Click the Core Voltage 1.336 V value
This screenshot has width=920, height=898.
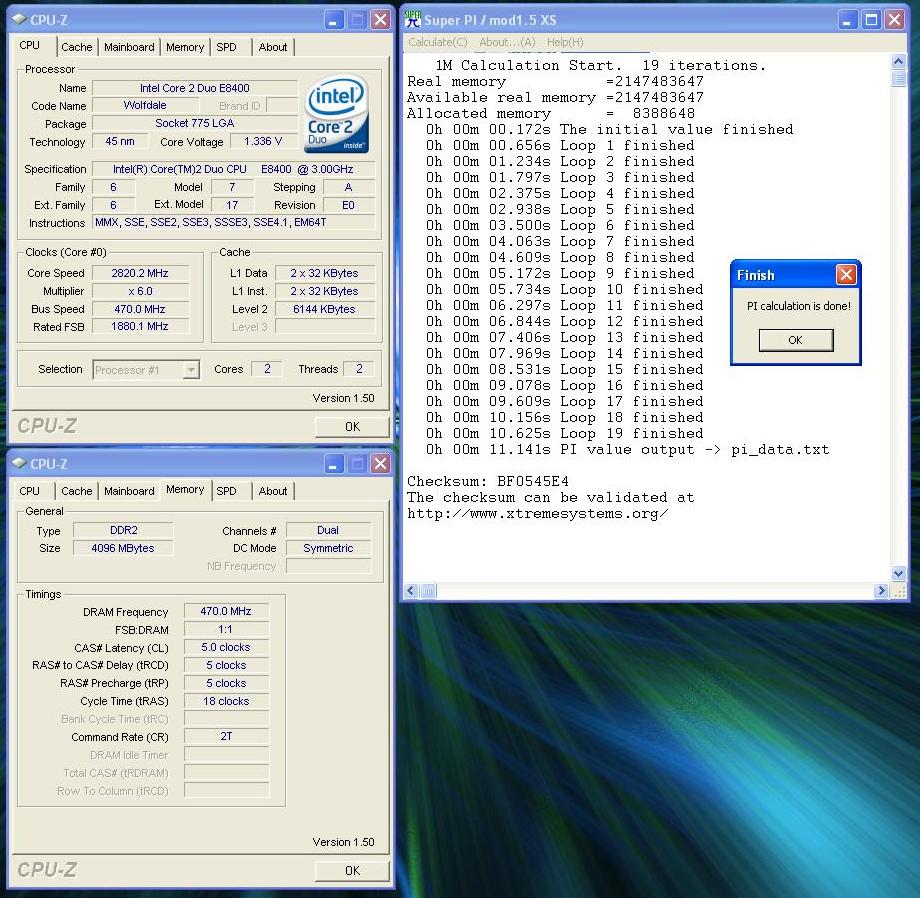(263, 141)
